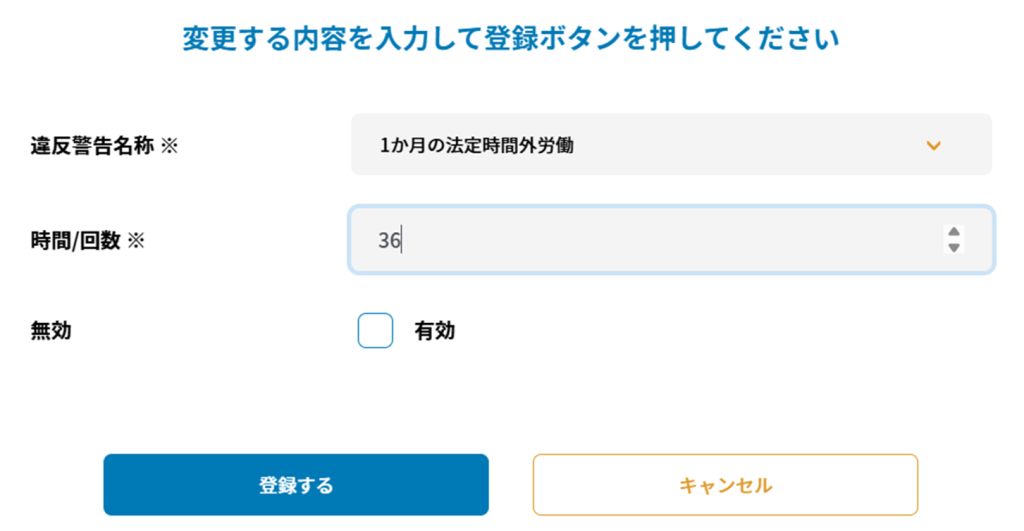Click the orange キャンセル text in the outlined button
Viewport: 1024px width, 531px height.
[725, 486]
